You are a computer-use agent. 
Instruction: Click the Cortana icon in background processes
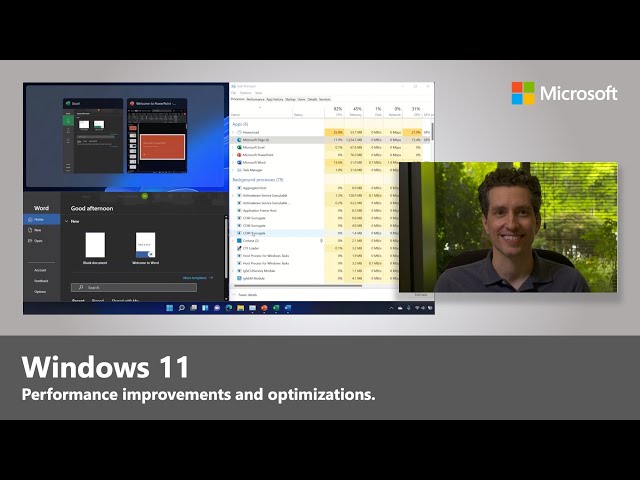pos(239,241)
